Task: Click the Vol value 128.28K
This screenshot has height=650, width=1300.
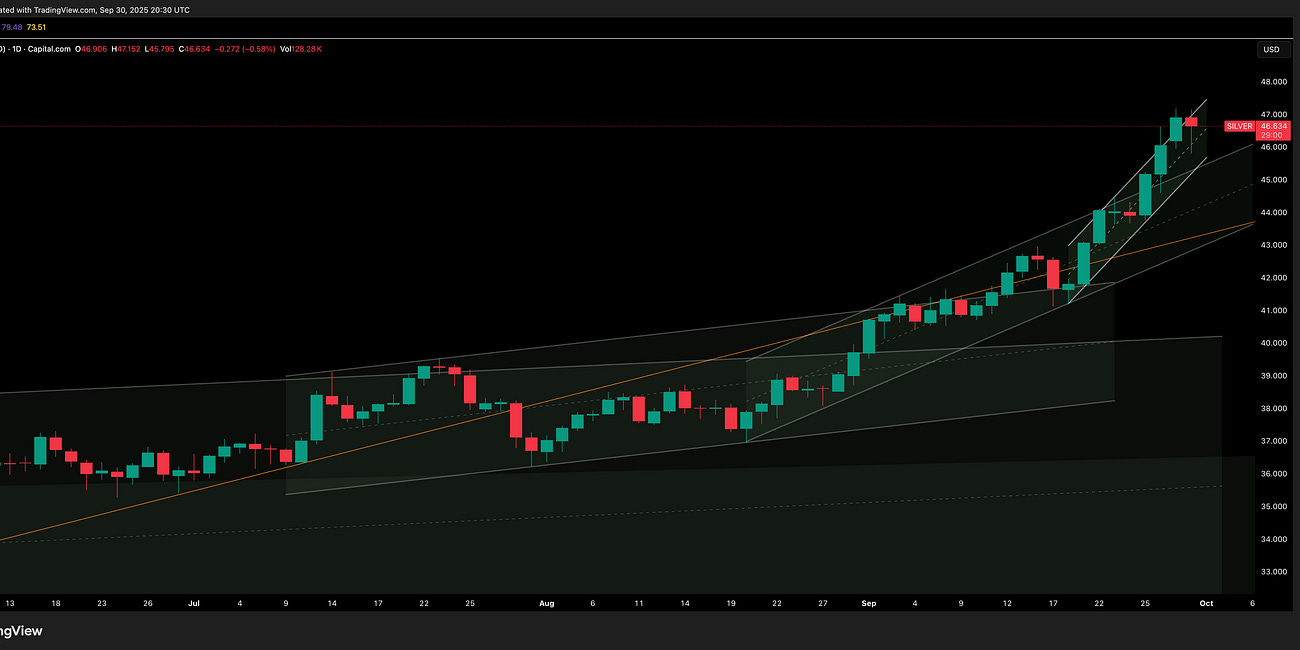Action: [x=303, y=48]
